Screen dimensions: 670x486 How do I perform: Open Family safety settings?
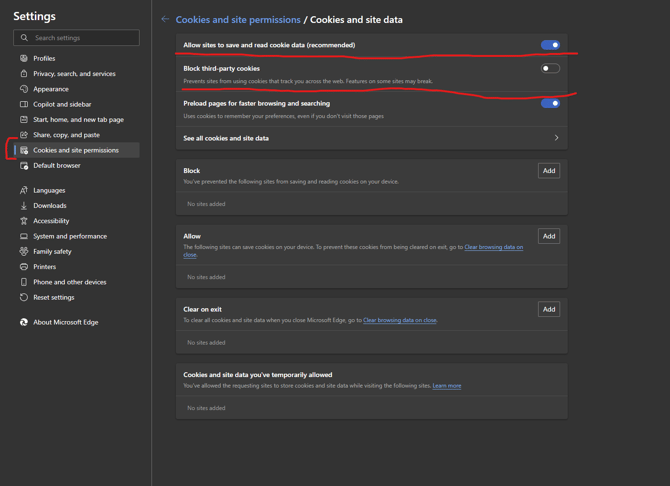point(76,251)
